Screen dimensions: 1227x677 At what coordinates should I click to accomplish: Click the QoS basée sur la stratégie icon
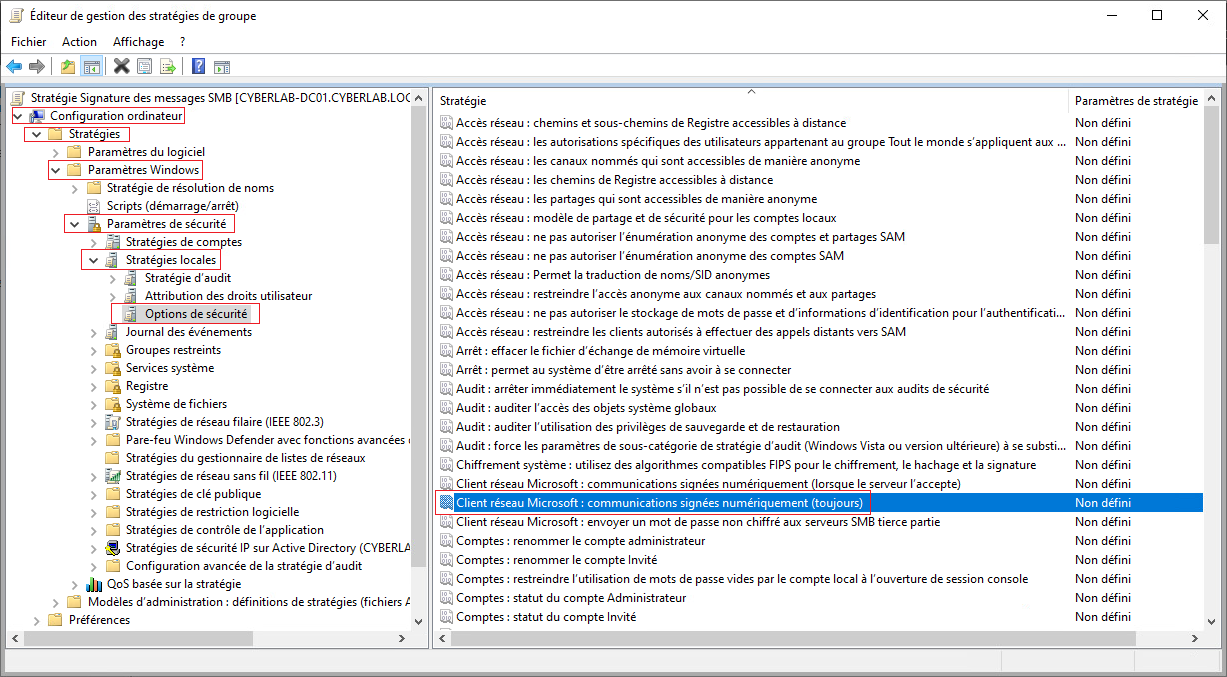(x=95, y=584)
